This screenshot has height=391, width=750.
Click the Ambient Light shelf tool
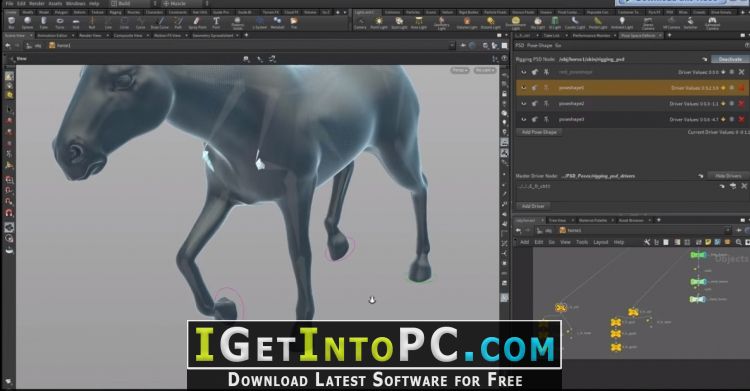(x=622, y=22)
